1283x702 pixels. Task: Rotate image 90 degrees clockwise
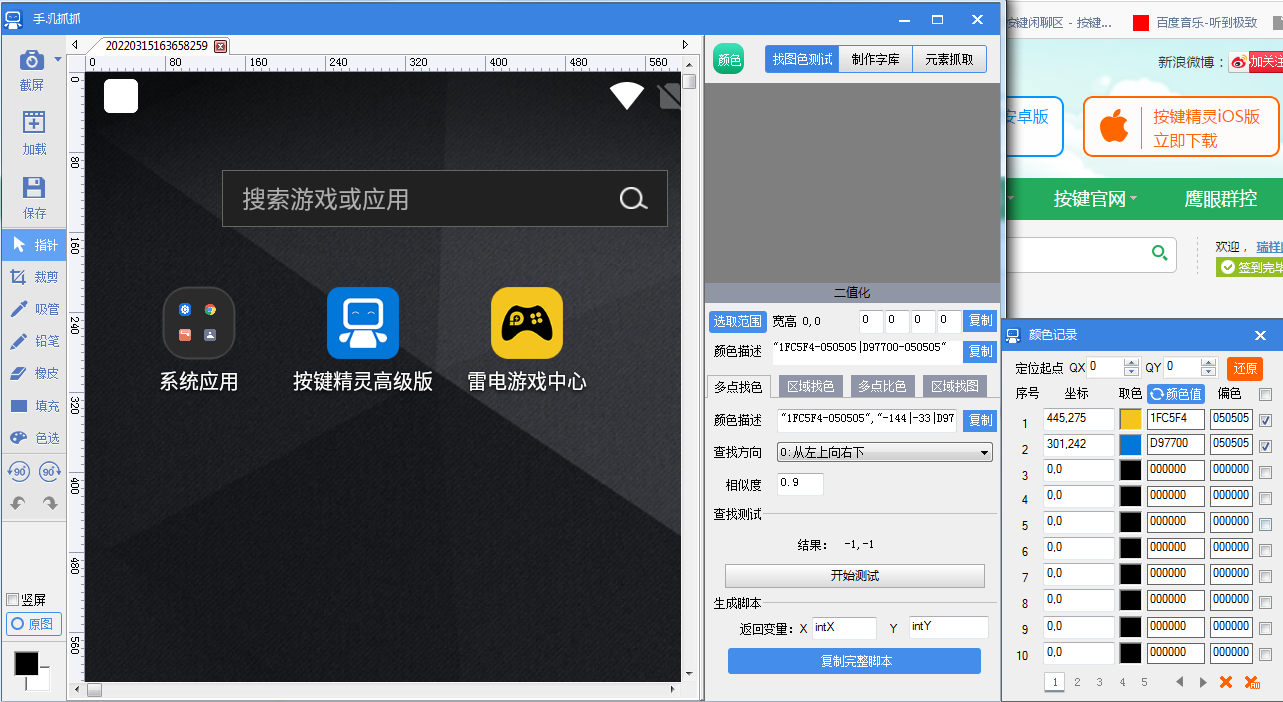point(50,472)
